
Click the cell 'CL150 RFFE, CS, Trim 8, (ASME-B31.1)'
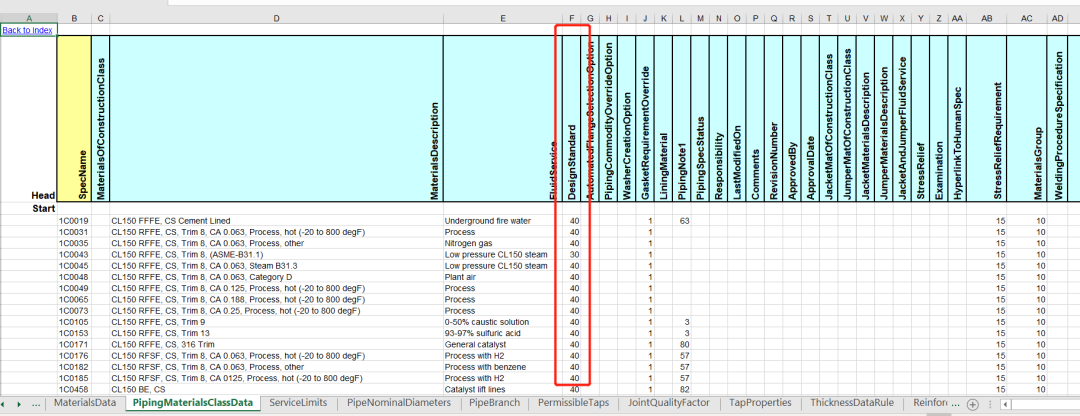coord(276,254)
